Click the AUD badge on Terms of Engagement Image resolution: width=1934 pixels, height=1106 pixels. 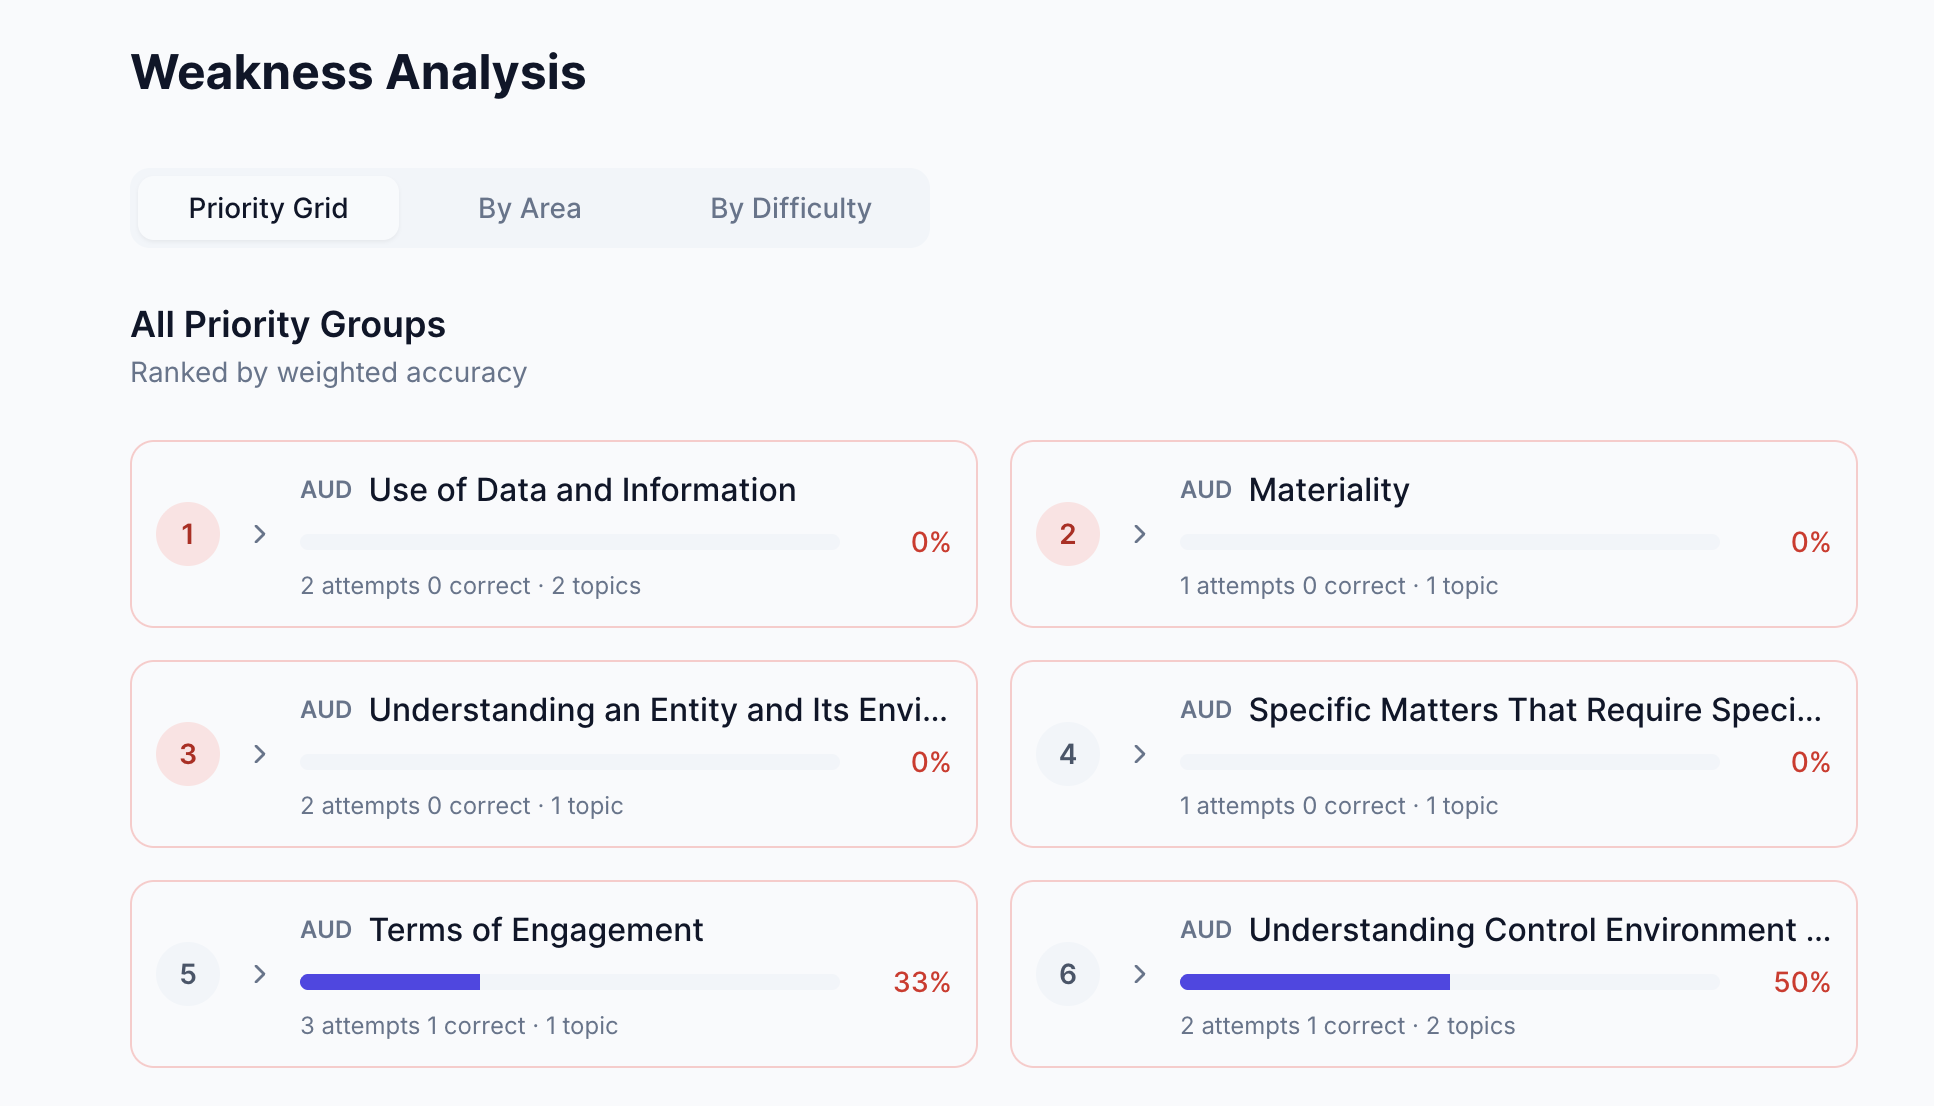tap(325, 930)
